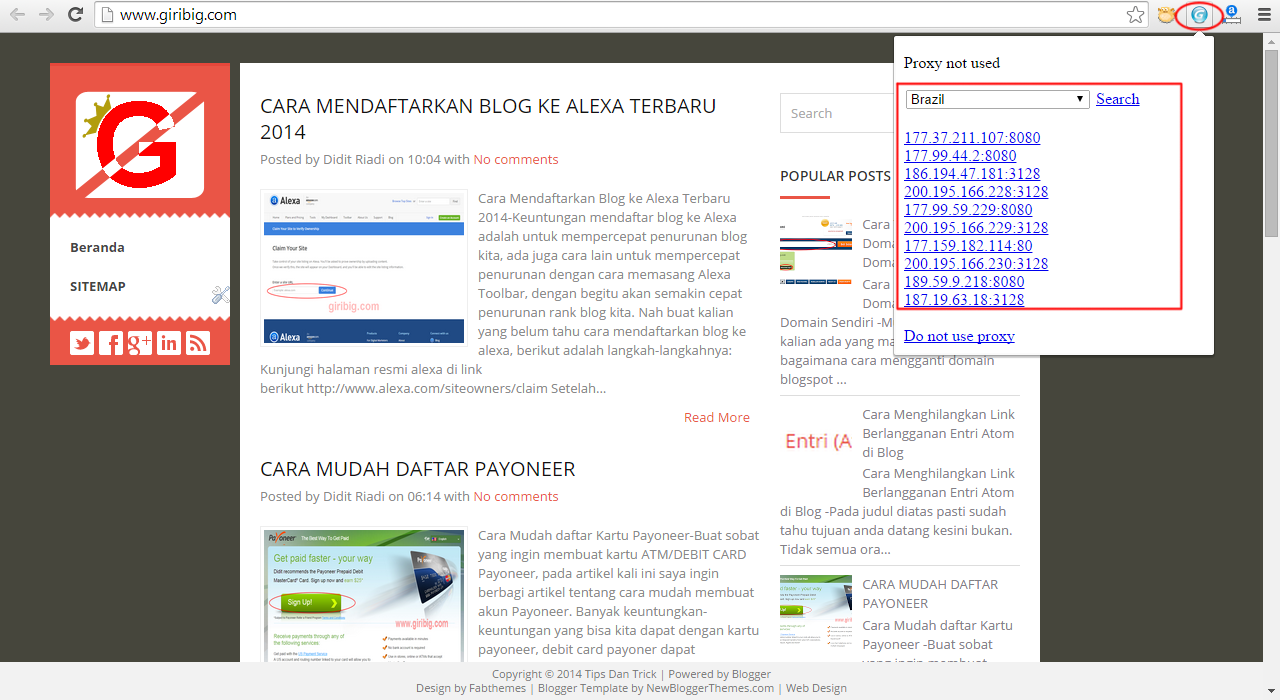Select proxy 186.194.47.181:3128
The width and height of the screenshot is (1280, 700).
(x=972, y=174)
